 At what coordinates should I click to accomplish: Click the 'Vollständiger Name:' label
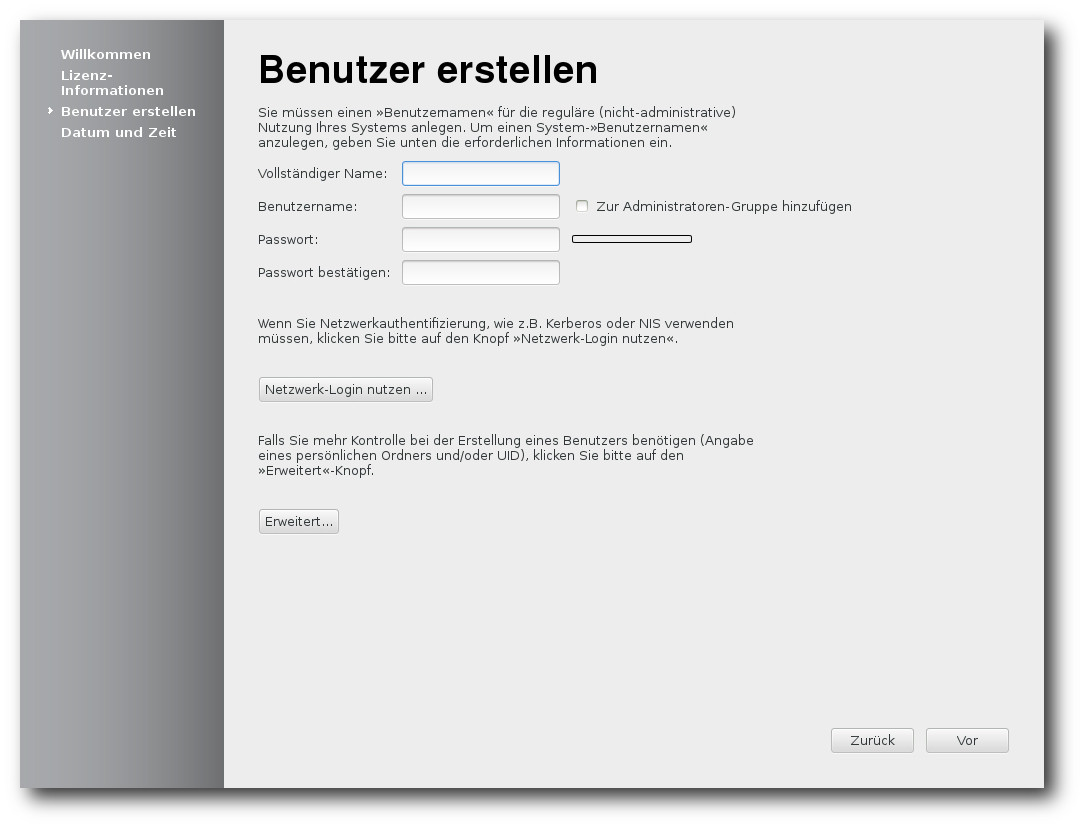(x=322, y=174)
